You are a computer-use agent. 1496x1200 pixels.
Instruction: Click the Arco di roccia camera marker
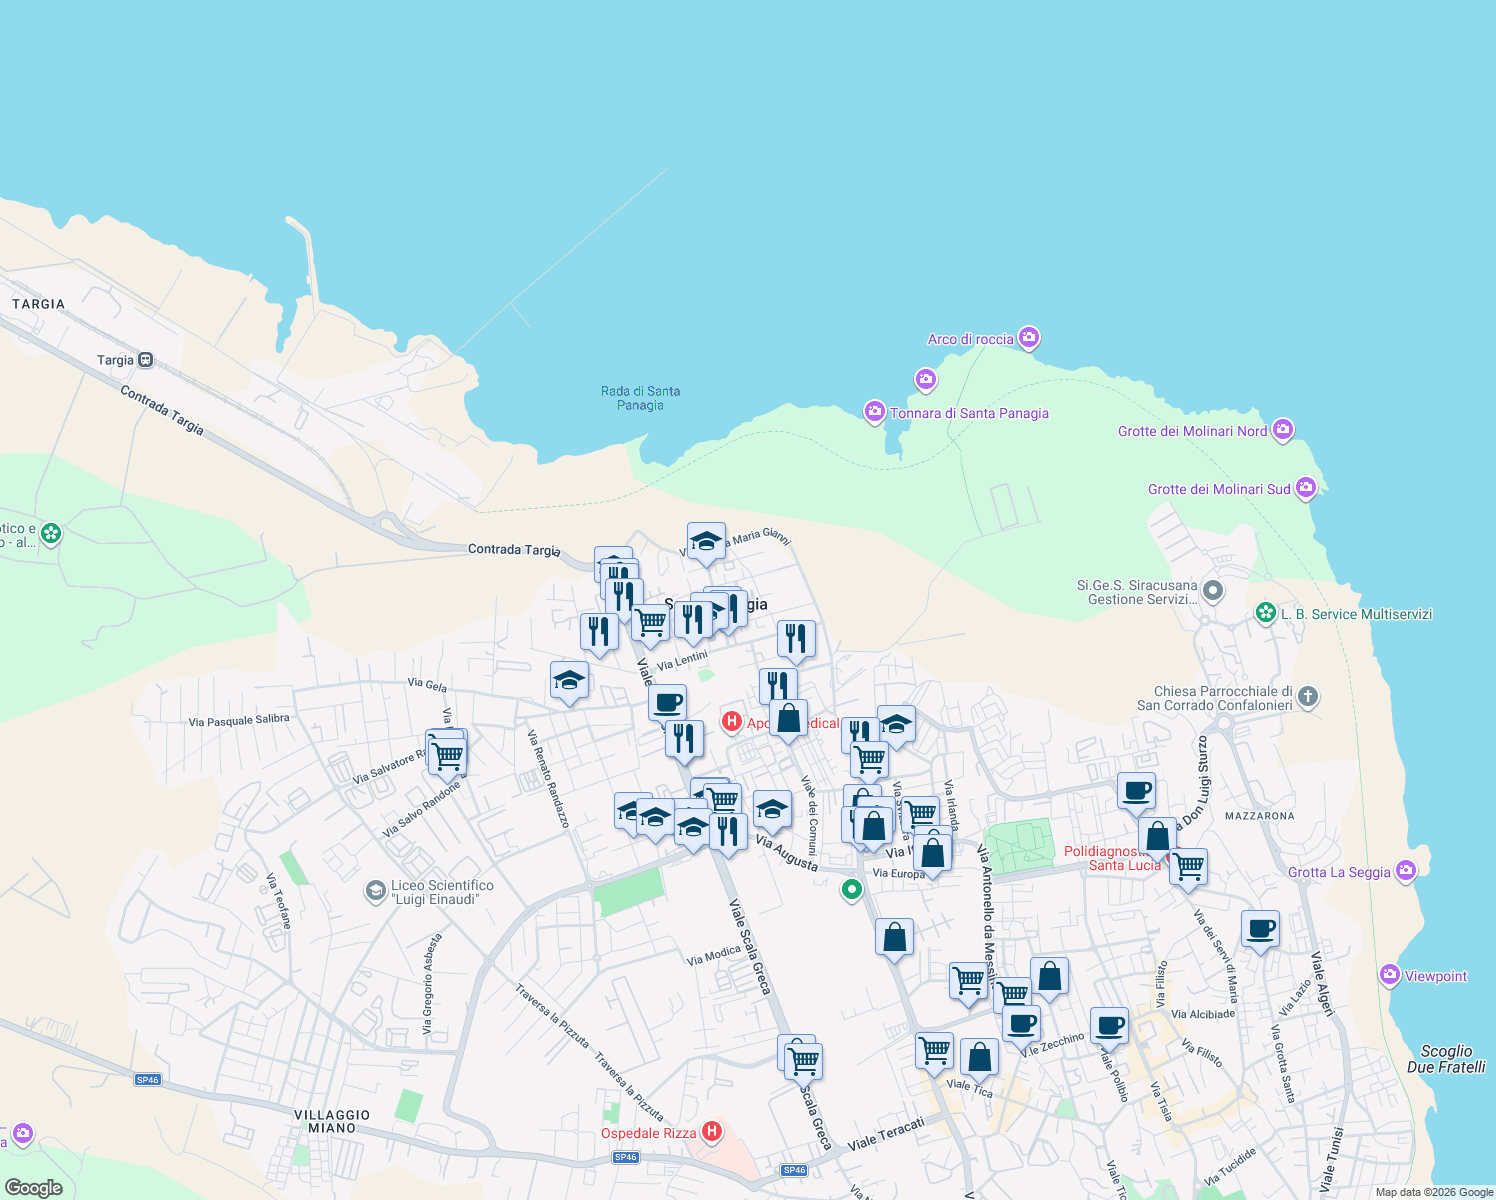point(1029,338)
